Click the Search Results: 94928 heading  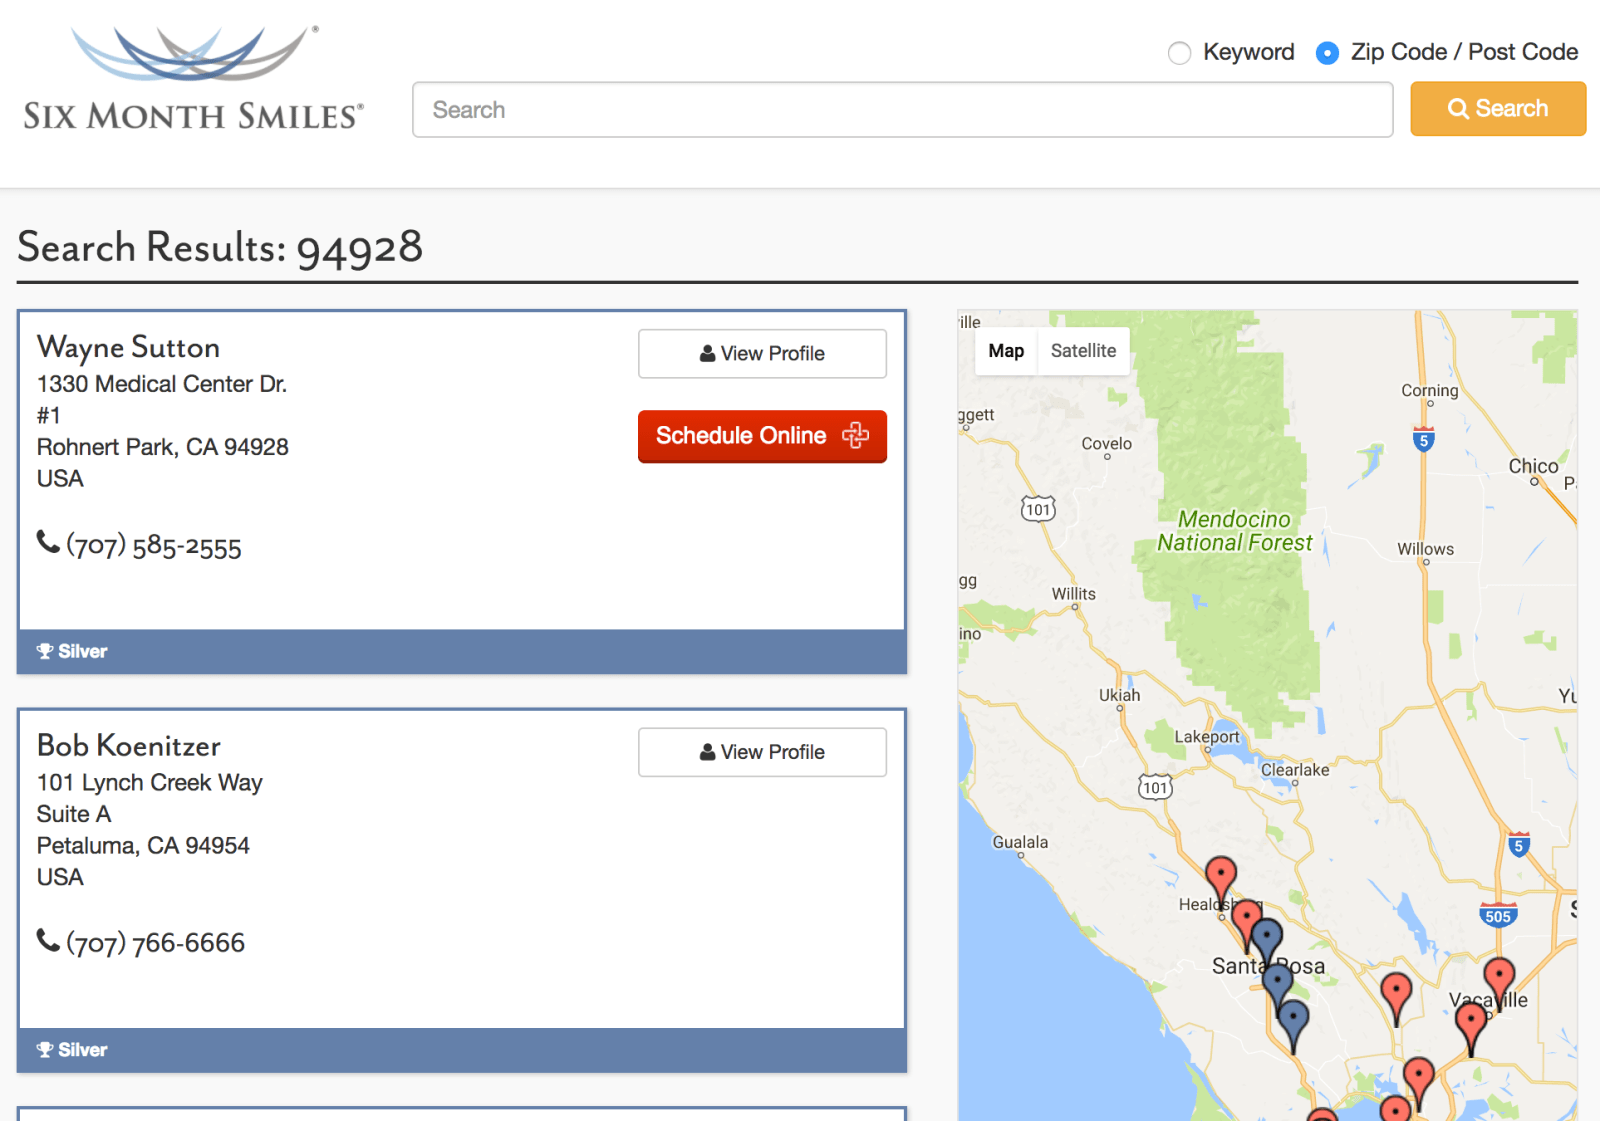click(x=220, y=247)
